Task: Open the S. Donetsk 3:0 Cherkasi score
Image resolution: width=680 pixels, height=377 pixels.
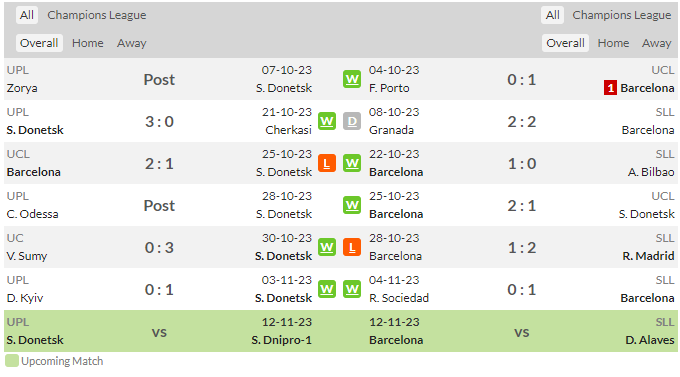Action: click(x=159, y=121)
